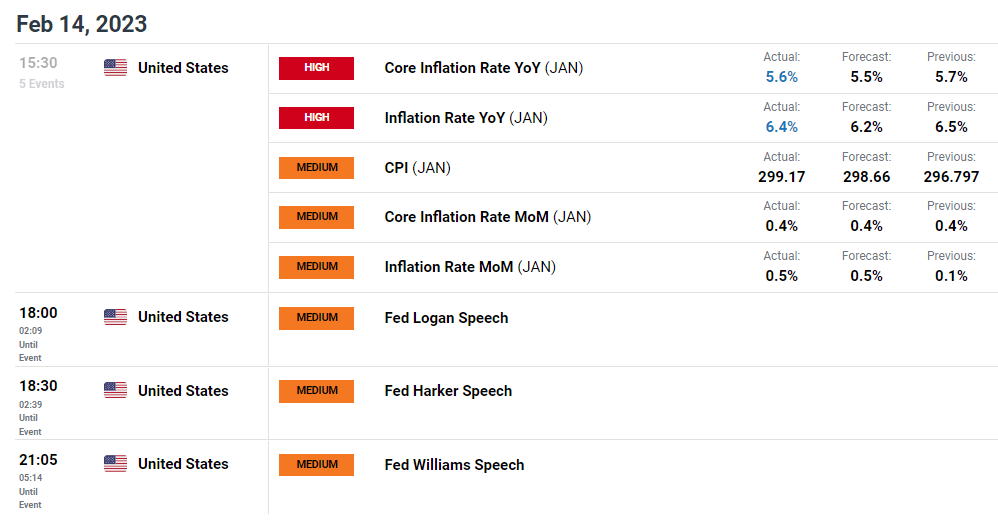Image resolution: width=998 pixels, height=521 pixels.
Task: Open the Fed Harker Speech event
Action: 448,391
